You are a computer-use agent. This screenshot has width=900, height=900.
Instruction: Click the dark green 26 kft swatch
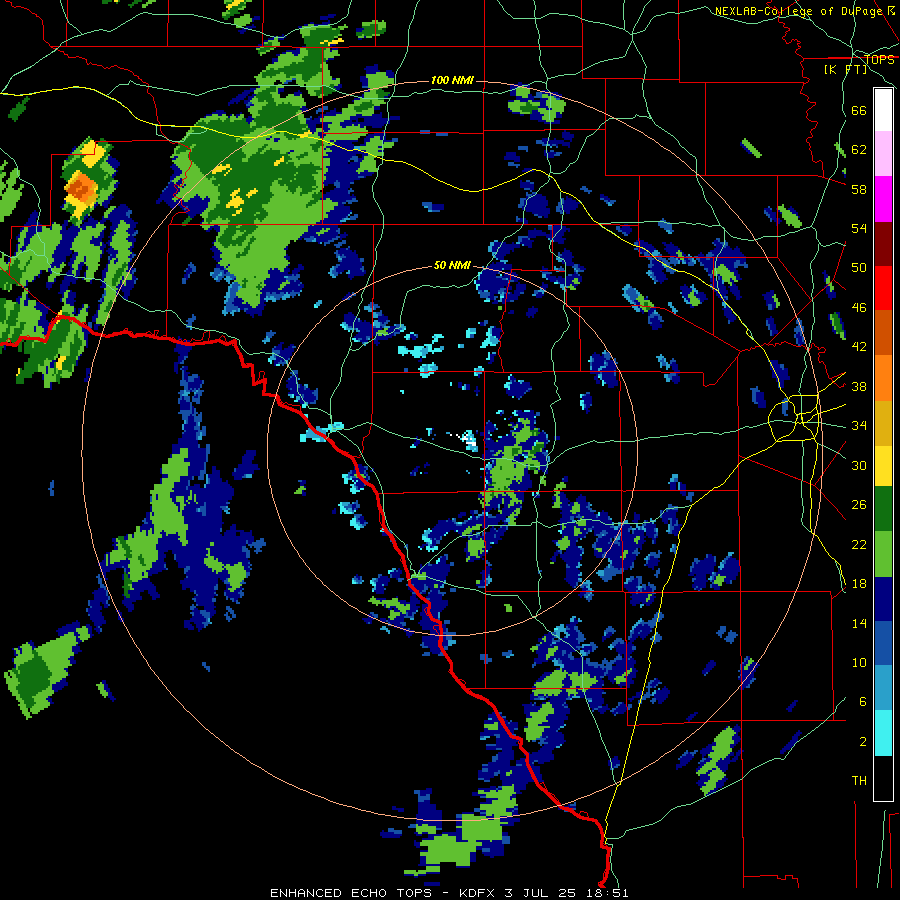coord(883,508)
